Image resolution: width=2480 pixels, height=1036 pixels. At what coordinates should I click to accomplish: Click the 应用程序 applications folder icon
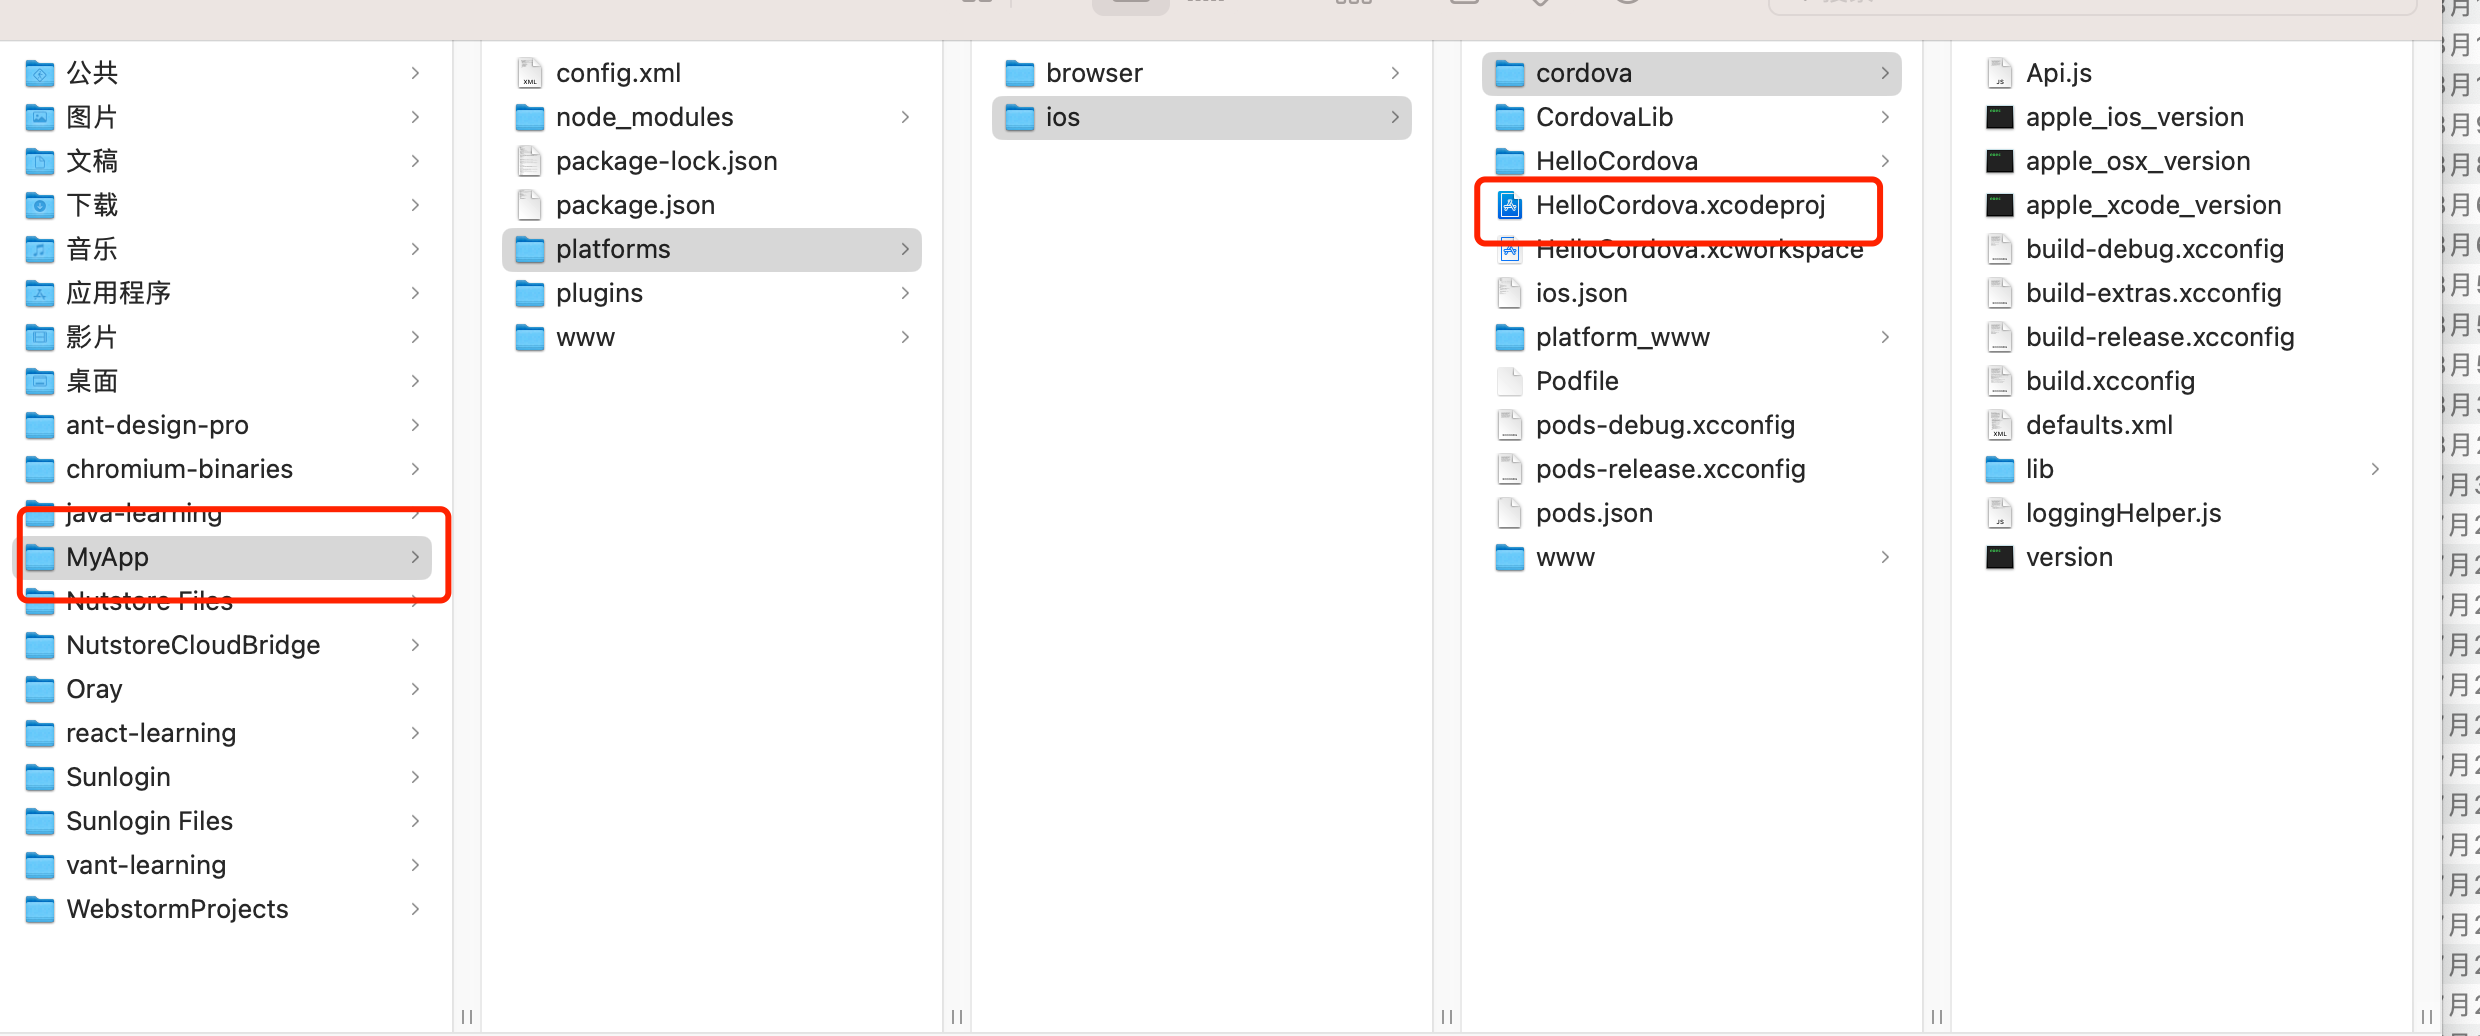[x=39, y=293]
